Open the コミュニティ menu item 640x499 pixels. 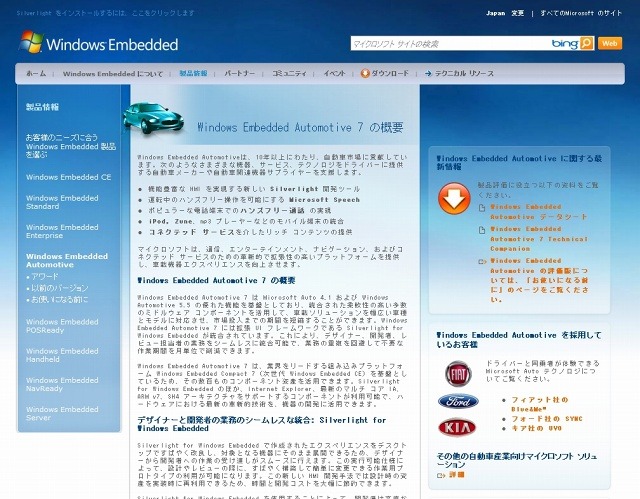[x=289, y=73]
